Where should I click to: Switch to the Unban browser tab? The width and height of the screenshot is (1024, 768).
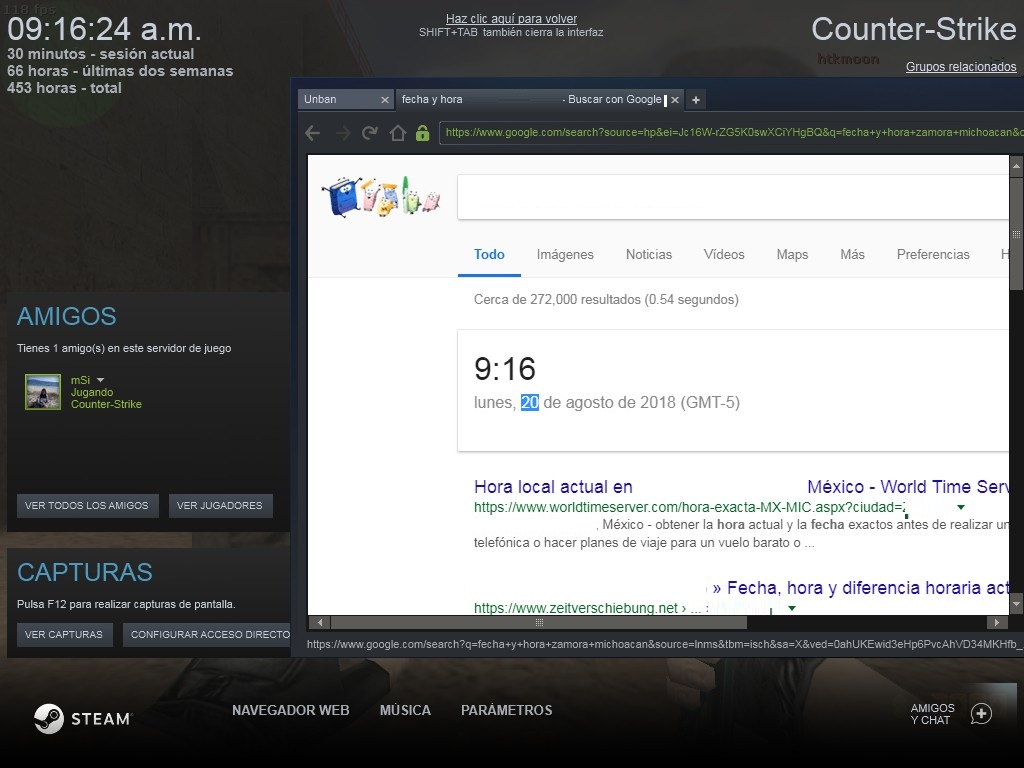340,99
